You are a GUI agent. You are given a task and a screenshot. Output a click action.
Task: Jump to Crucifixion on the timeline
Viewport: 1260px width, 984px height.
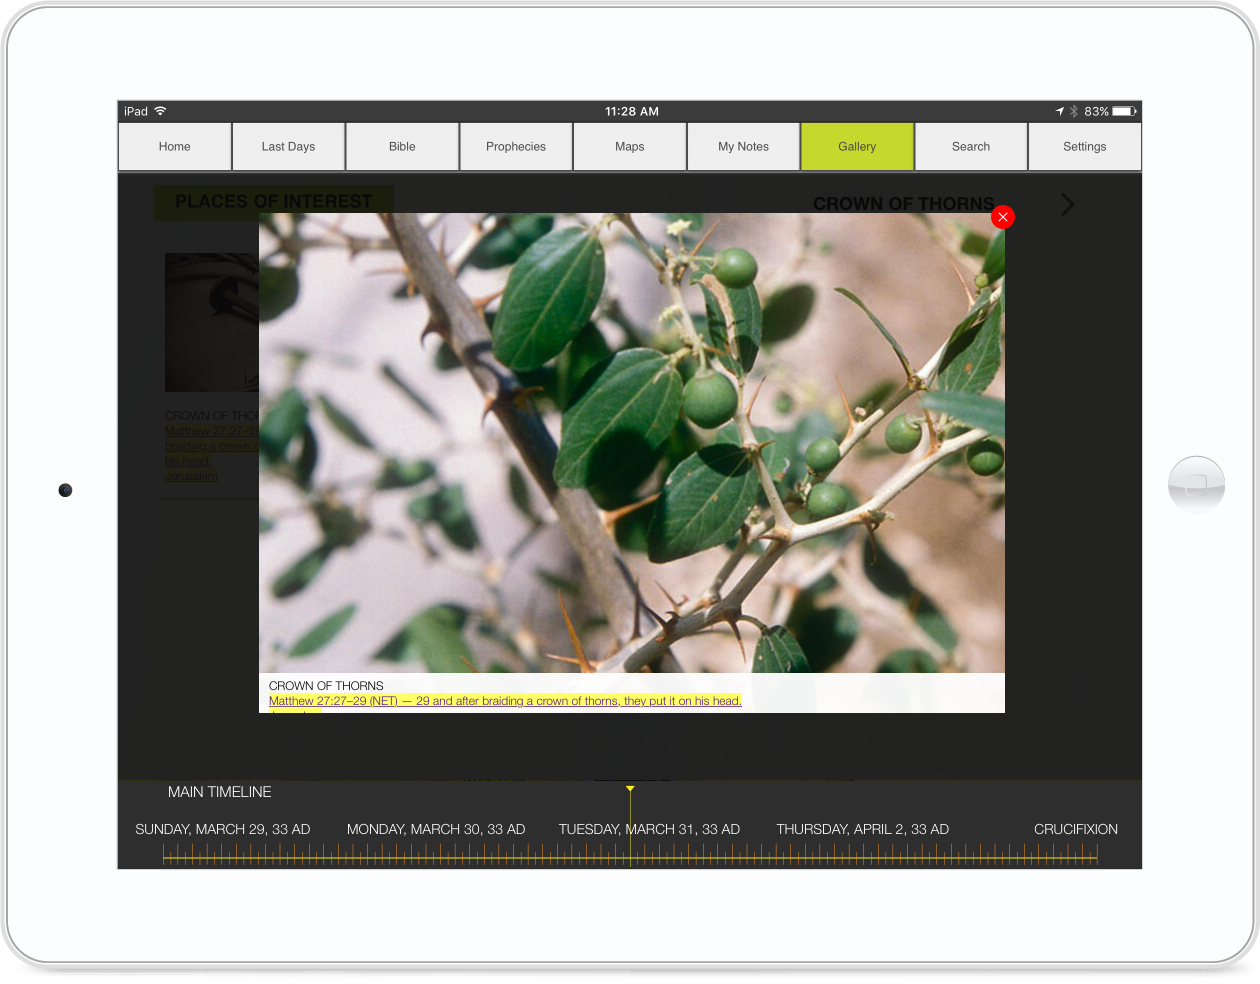(1075, 829)
